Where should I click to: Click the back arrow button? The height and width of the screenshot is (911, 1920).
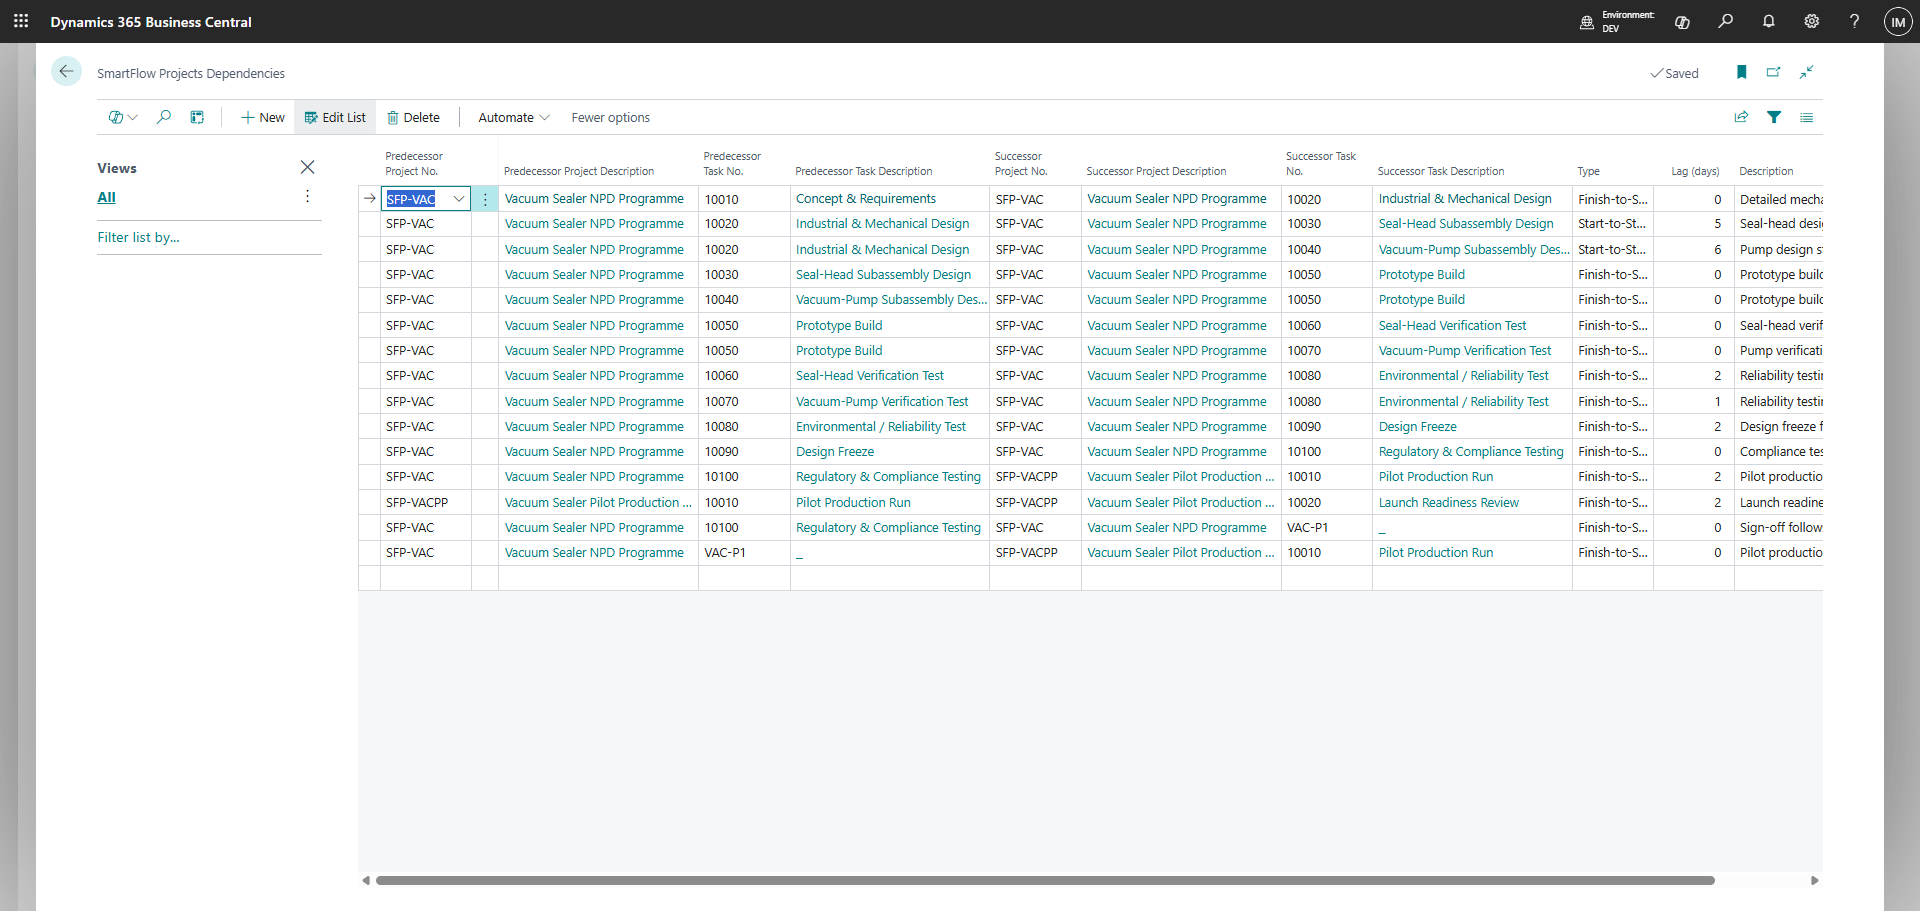coord(66,72)
